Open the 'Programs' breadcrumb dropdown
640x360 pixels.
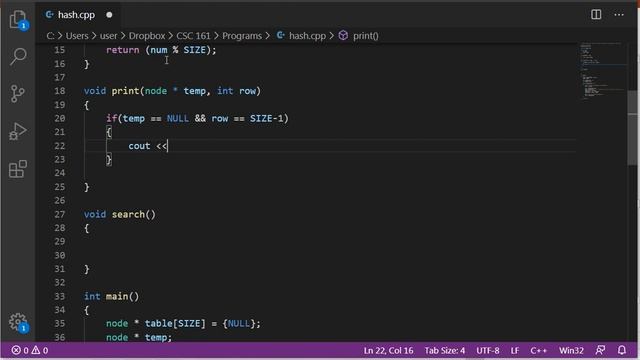[242, 36]
